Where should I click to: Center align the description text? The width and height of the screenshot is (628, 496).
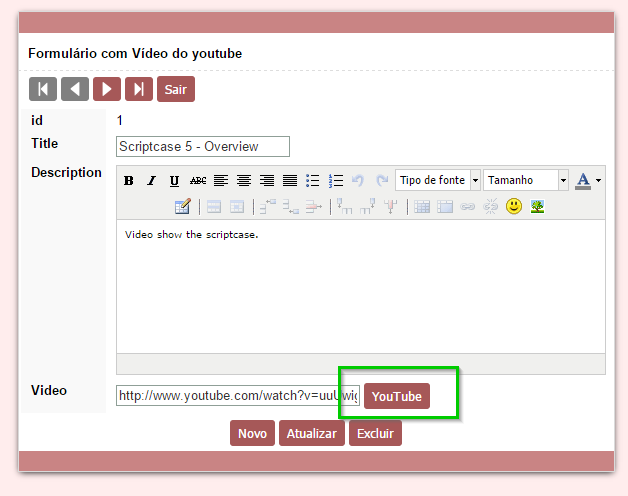point(243,181)
